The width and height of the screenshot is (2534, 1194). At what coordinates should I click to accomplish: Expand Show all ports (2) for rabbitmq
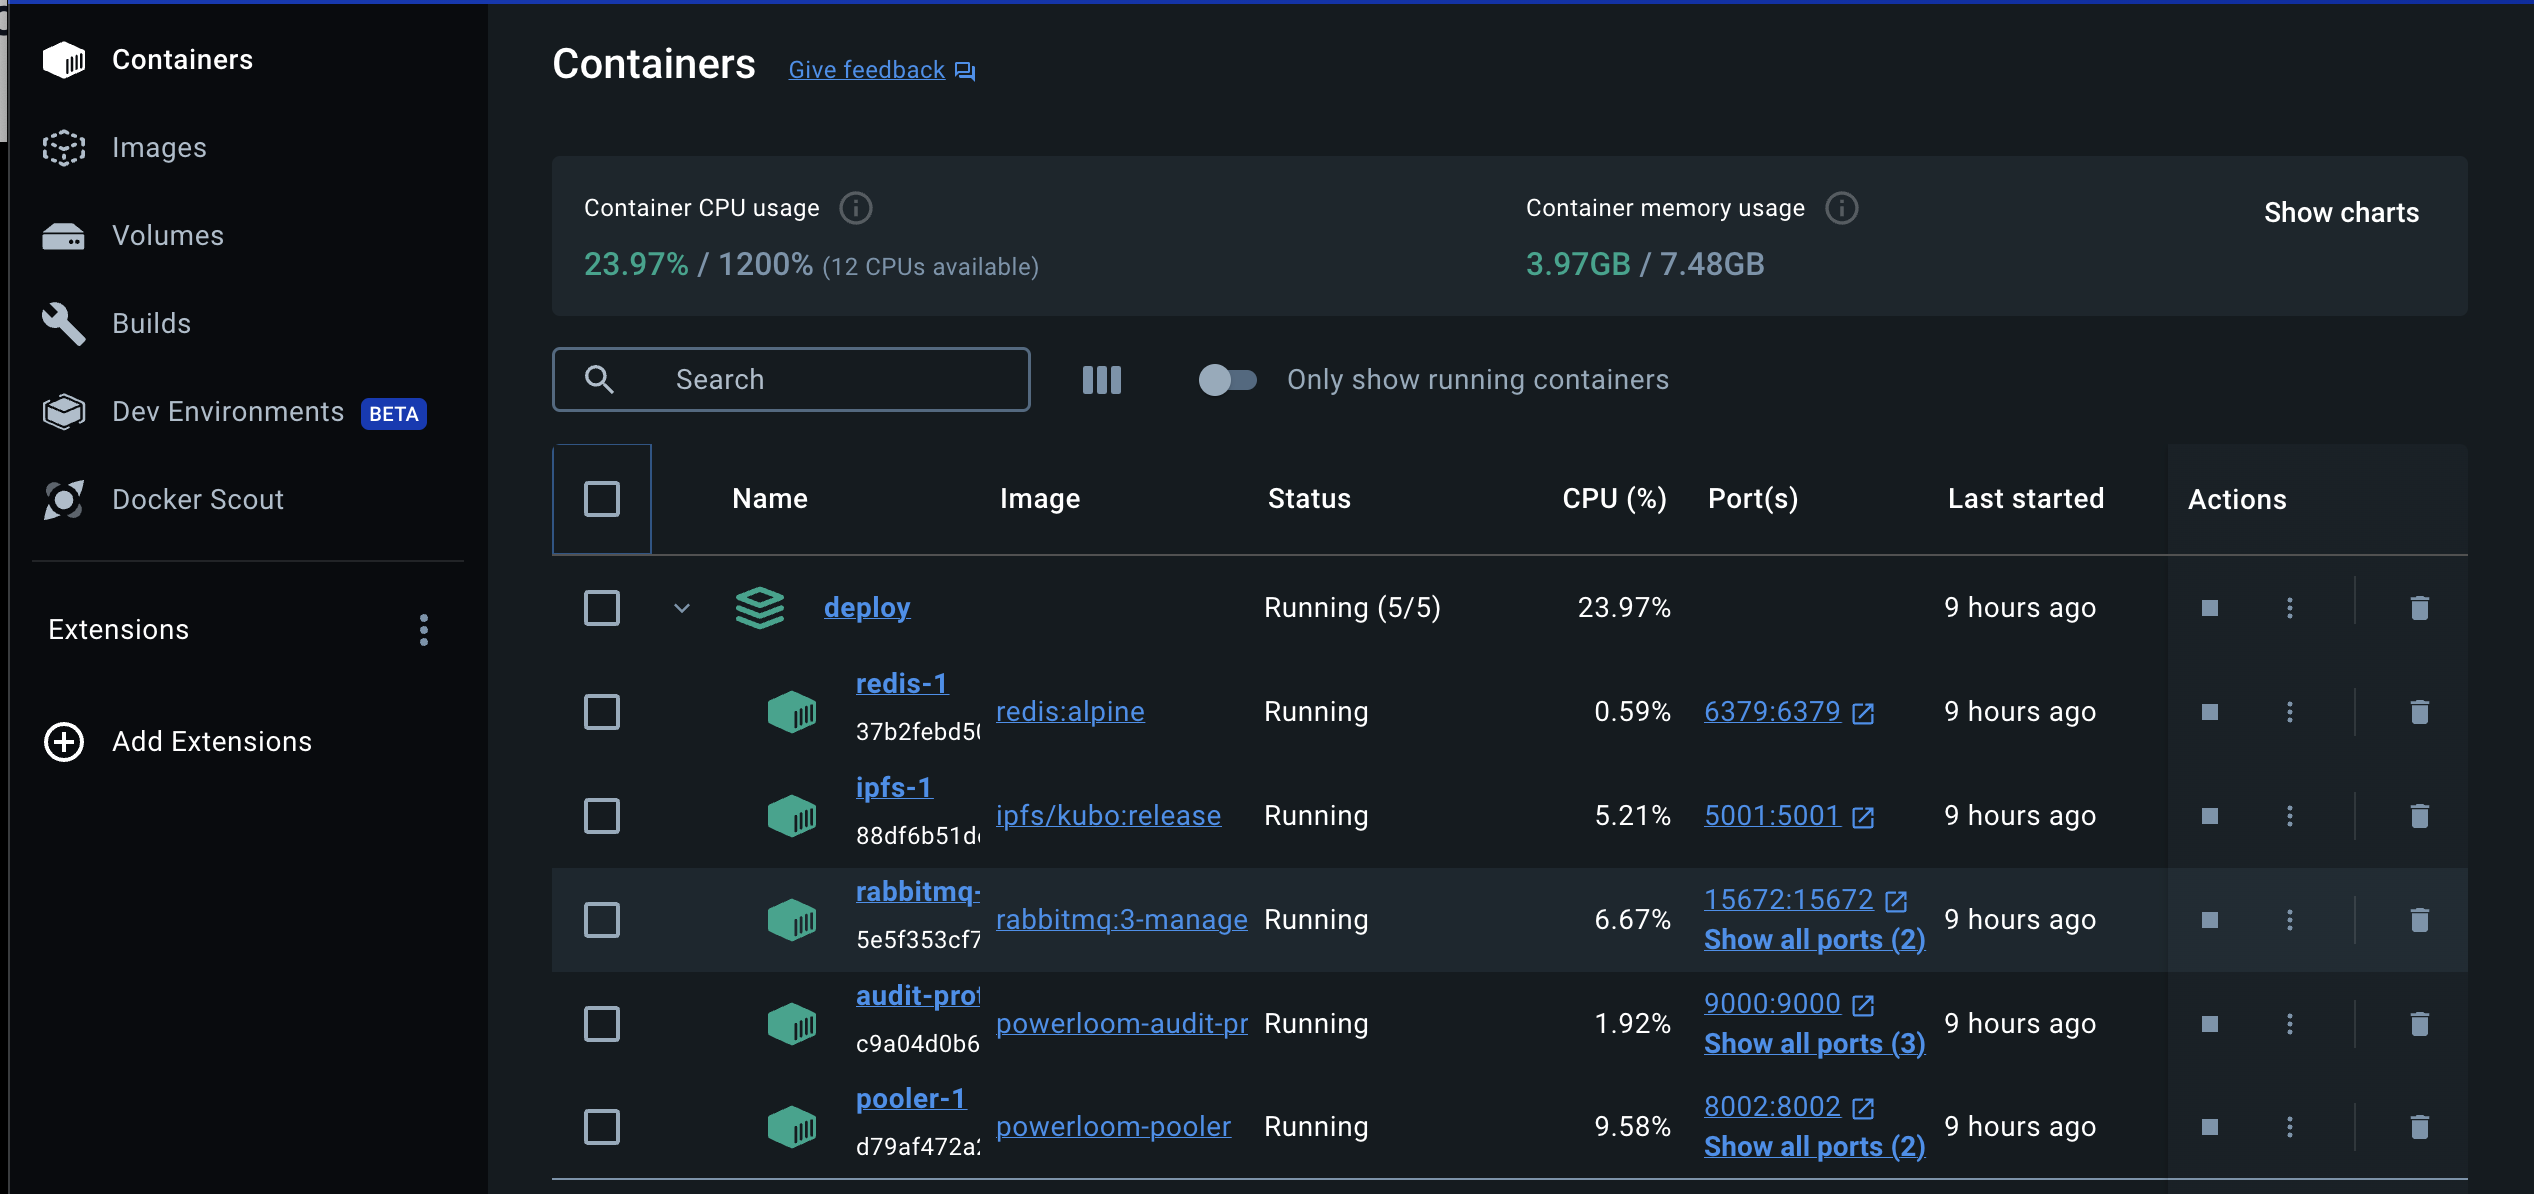[1814, 940]
